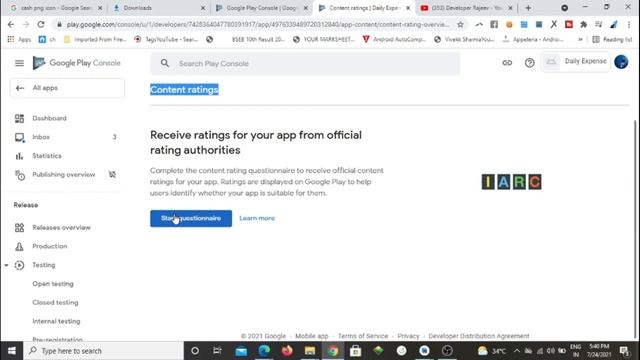Collapse the Testing section arrow
The height and width of the screenshot is (360, 640).
click(x=7, y=265)
